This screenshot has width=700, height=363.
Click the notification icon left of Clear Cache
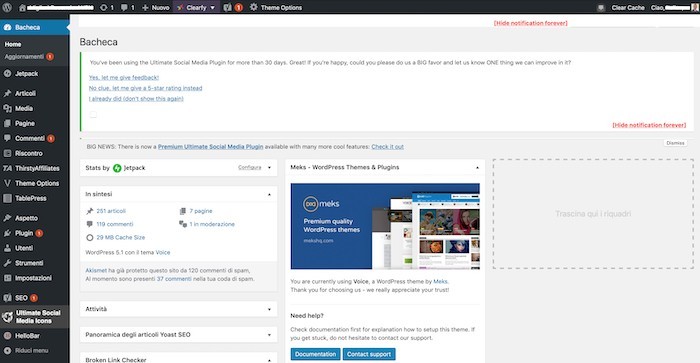(601, 8)
